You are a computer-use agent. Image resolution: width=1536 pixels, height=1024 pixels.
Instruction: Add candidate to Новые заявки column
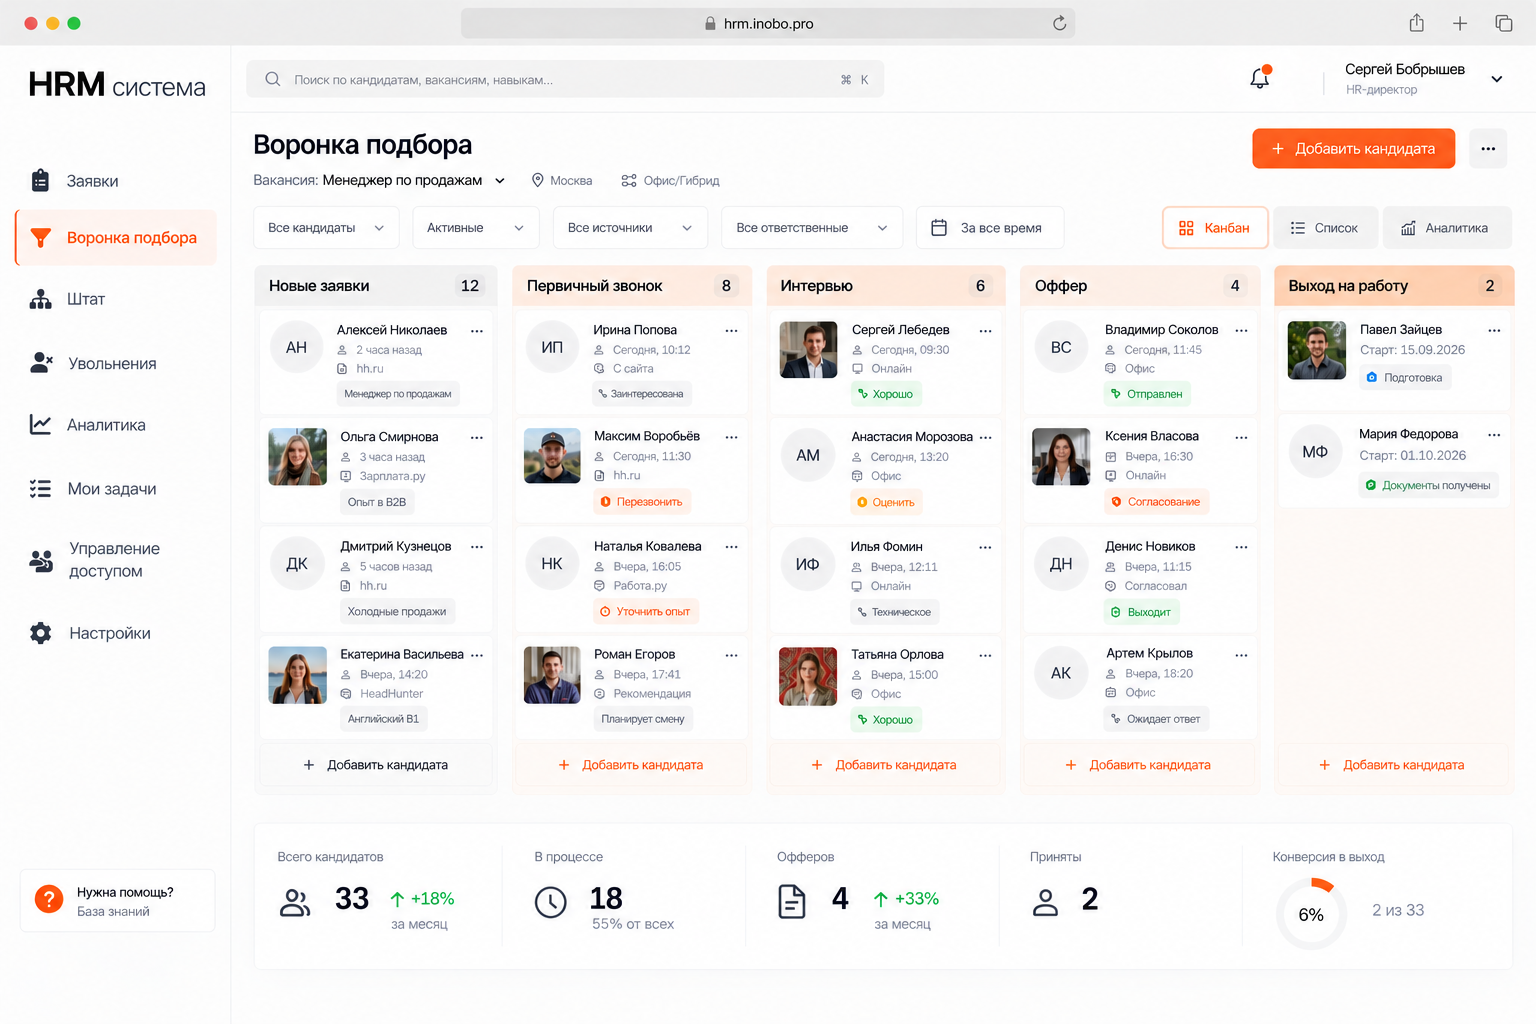click(x=376, y=765)
